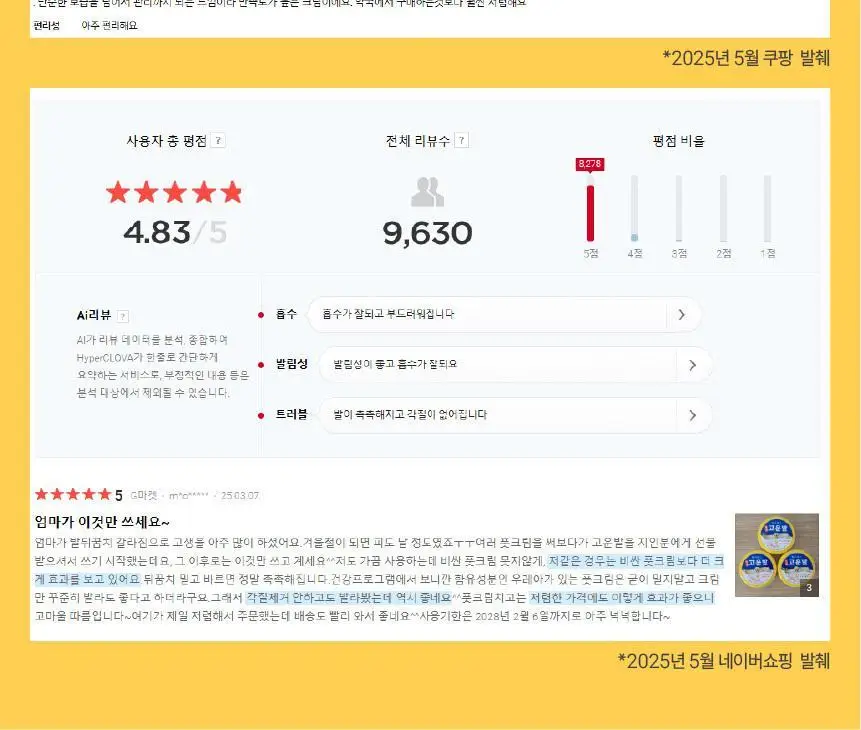Open the help icon next to AI리뷰
The height and width of the screenshot is (730, 861).
(123, 316)
